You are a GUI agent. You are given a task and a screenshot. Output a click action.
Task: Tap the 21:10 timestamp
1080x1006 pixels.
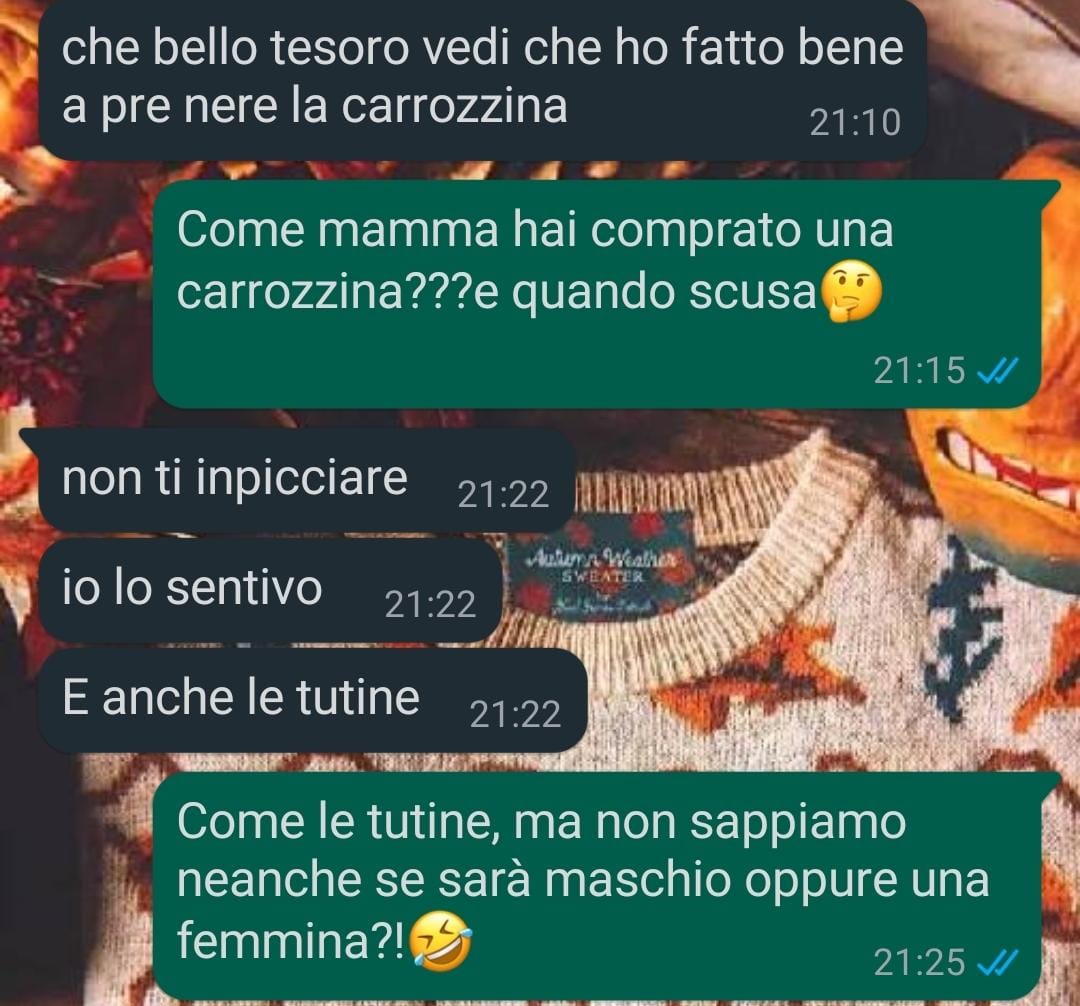855,123
